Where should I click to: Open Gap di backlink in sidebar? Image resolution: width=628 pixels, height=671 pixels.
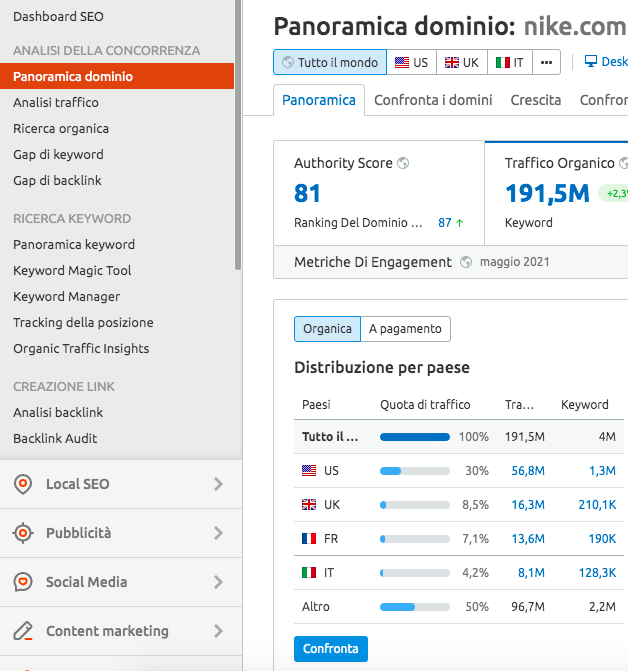pos(57,181)
